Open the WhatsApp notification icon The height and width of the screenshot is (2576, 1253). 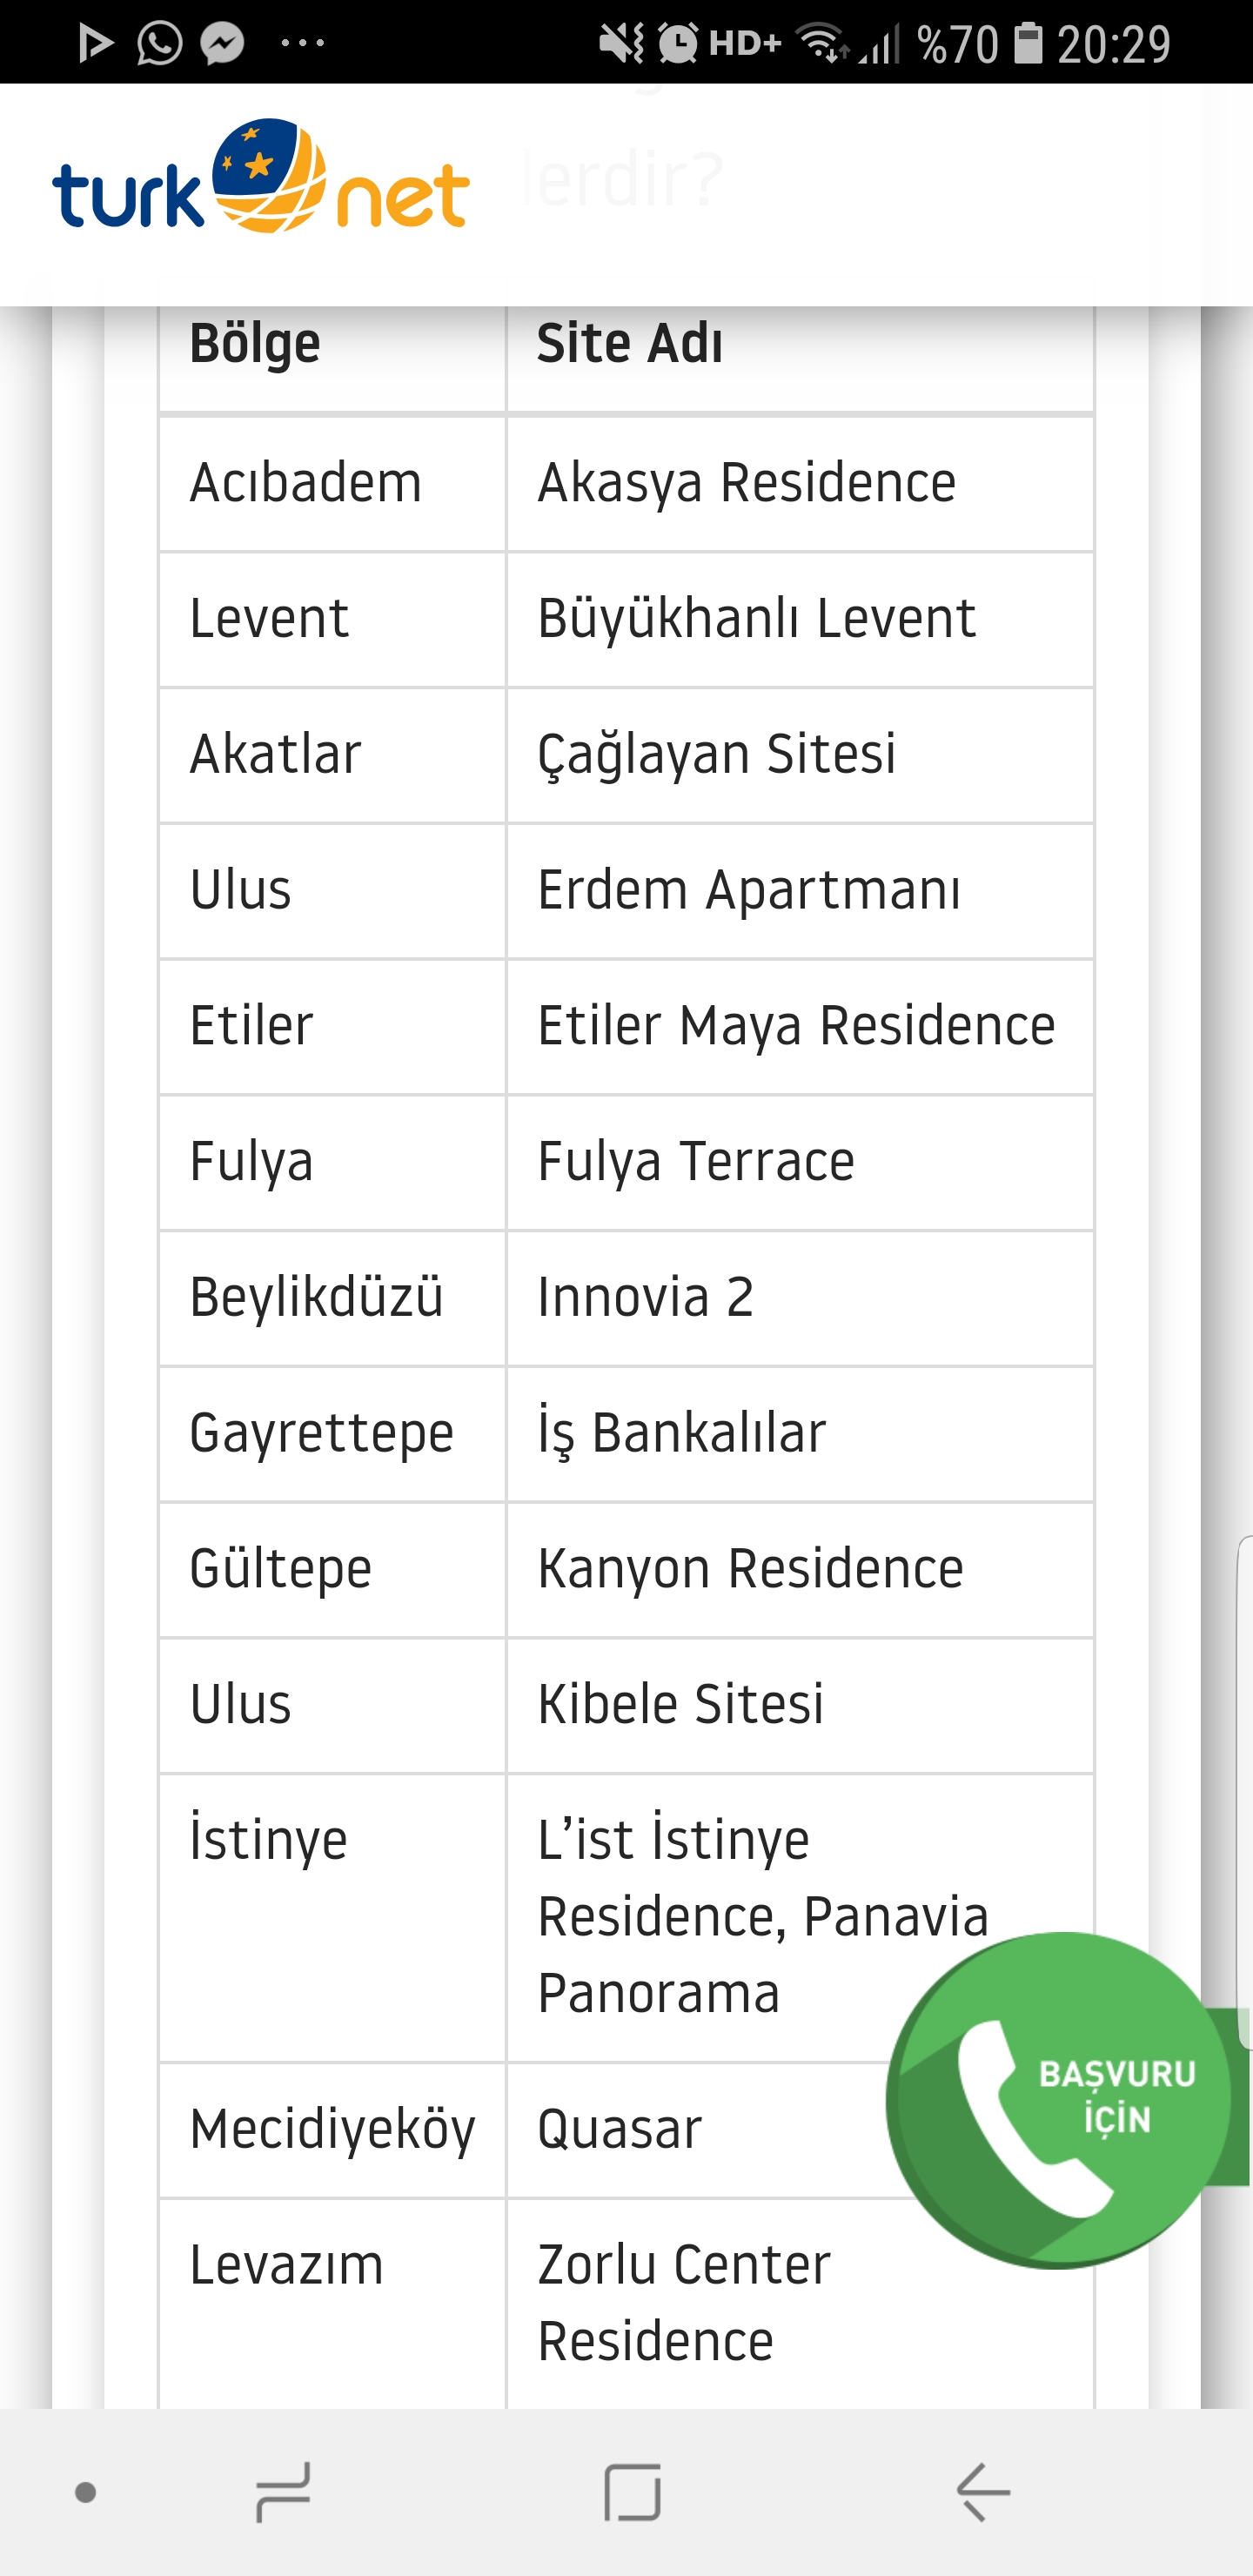point(159,43)
